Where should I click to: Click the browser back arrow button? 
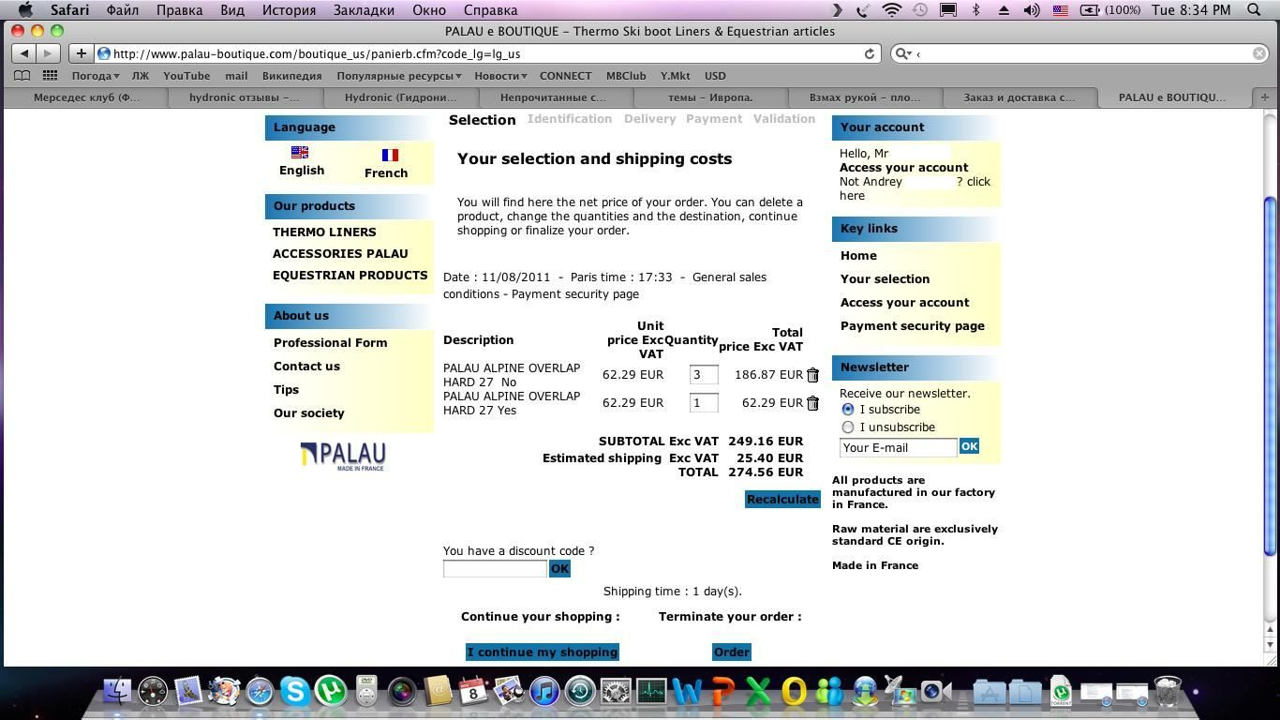tap(24, 54)
